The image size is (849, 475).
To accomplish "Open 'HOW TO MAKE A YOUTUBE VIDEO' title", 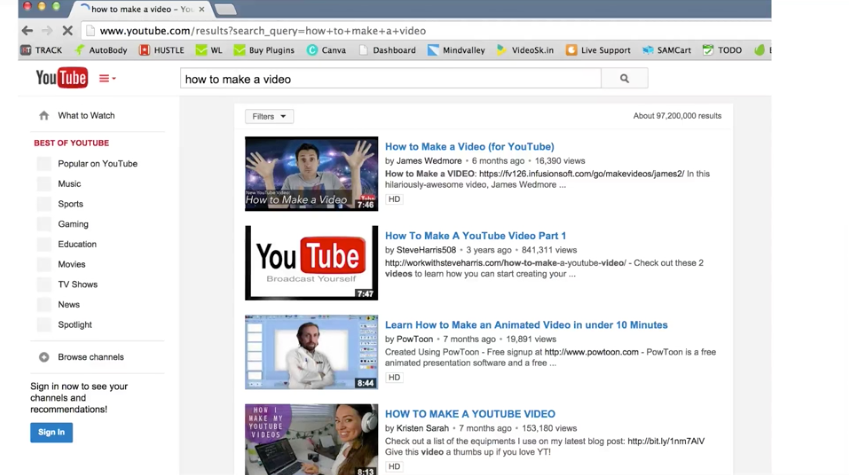I will pyautogui.click(x=470, y=414).
